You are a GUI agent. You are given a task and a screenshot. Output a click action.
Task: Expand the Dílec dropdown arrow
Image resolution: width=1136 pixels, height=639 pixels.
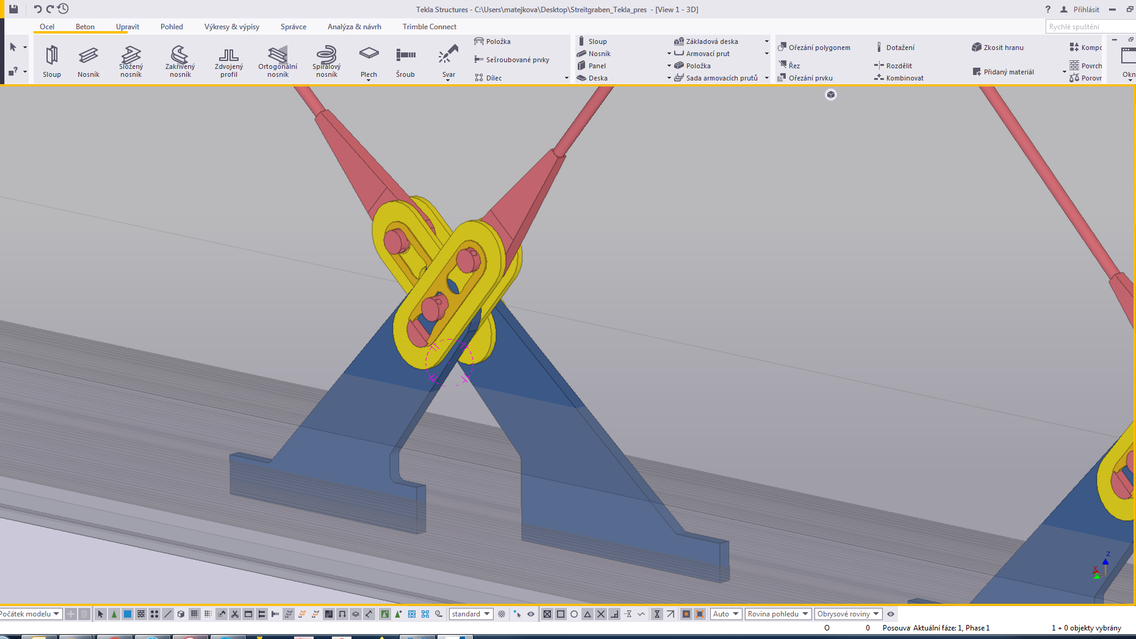click(x=567, y=78)
